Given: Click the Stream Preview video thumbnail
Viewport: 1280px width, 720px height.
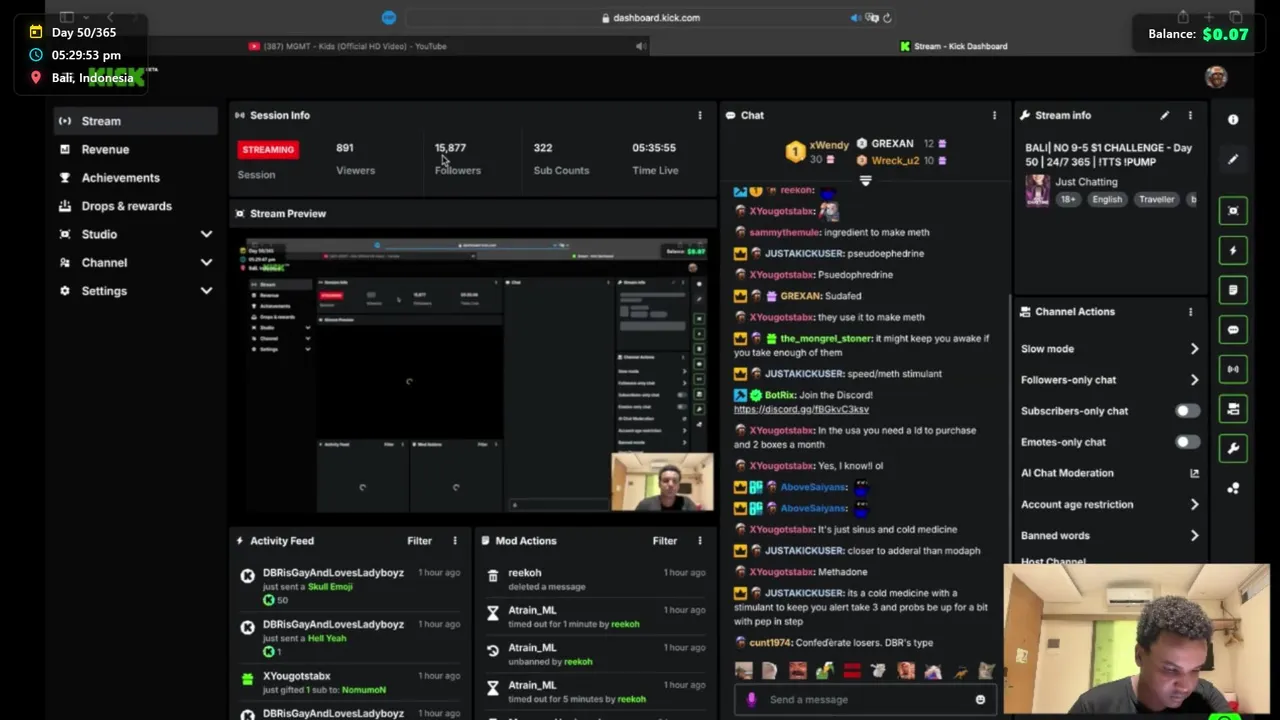Looking at the screenshot, I should coord(476,375).
